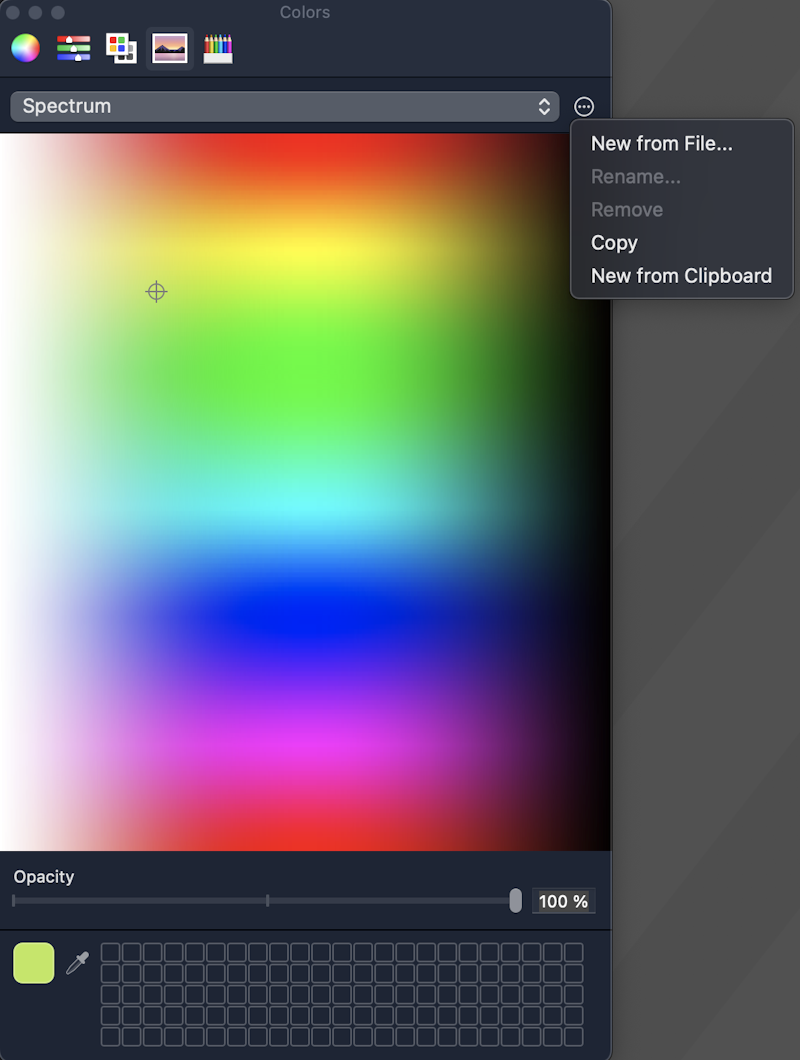The width and height of the screenshot is (800, 1060).
Task: Switch to the Color Palettes picker
Action: click(121, 47)
